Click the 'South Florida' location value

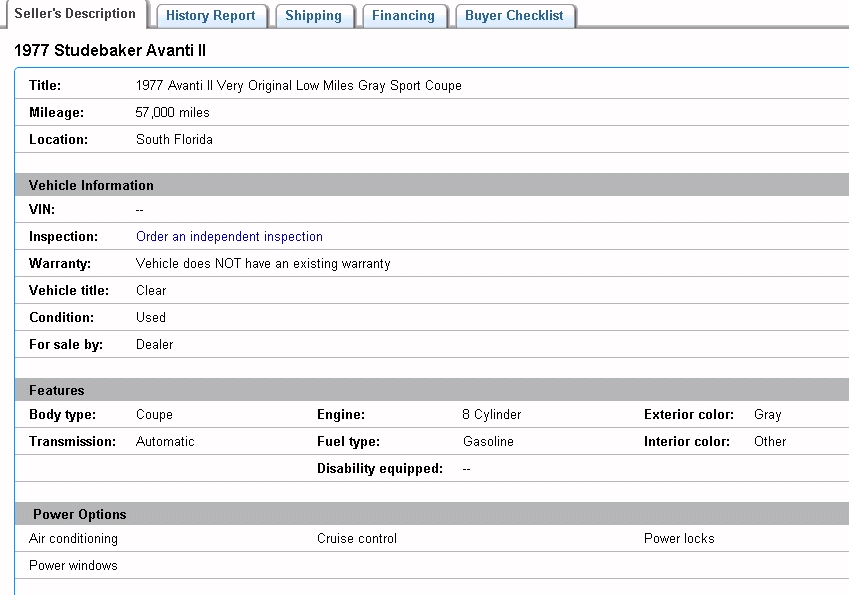[174, 140]
